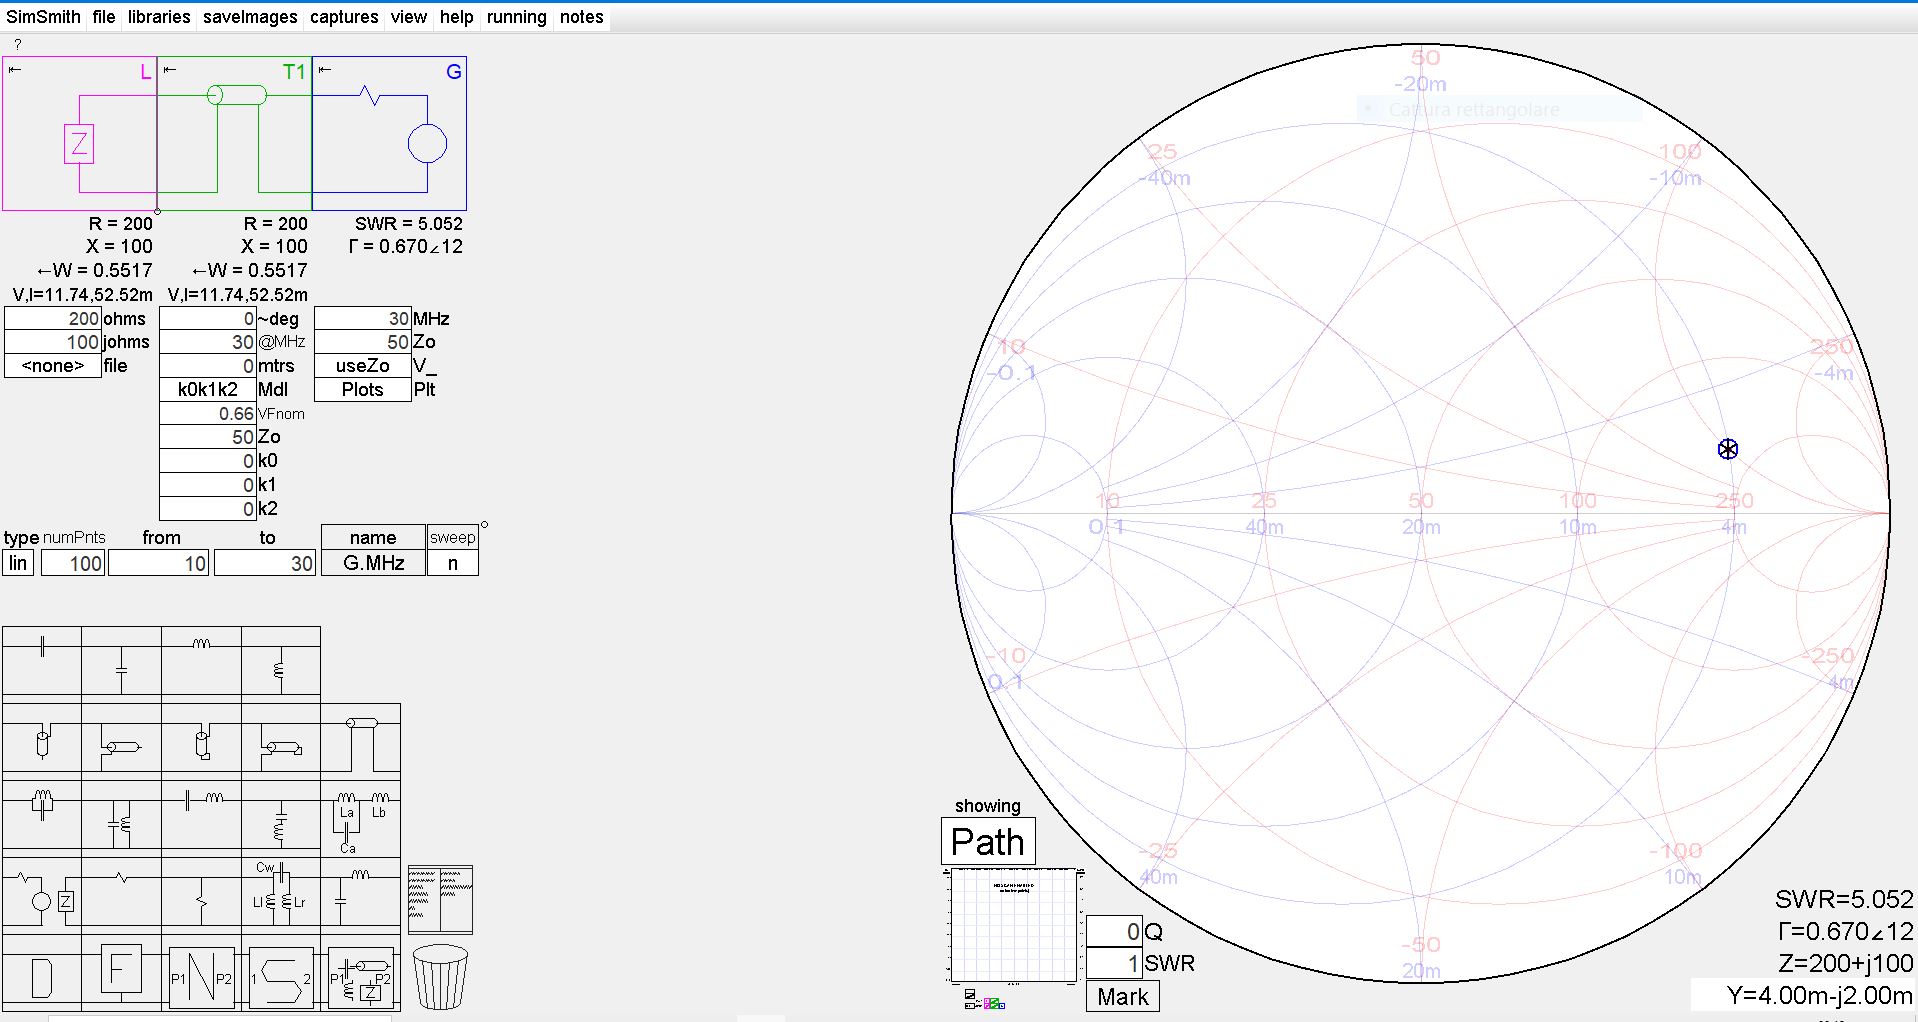Select the shunt series-LC component
The height and width of the screenshot is (1022, 1918).
tap(280, 817)
